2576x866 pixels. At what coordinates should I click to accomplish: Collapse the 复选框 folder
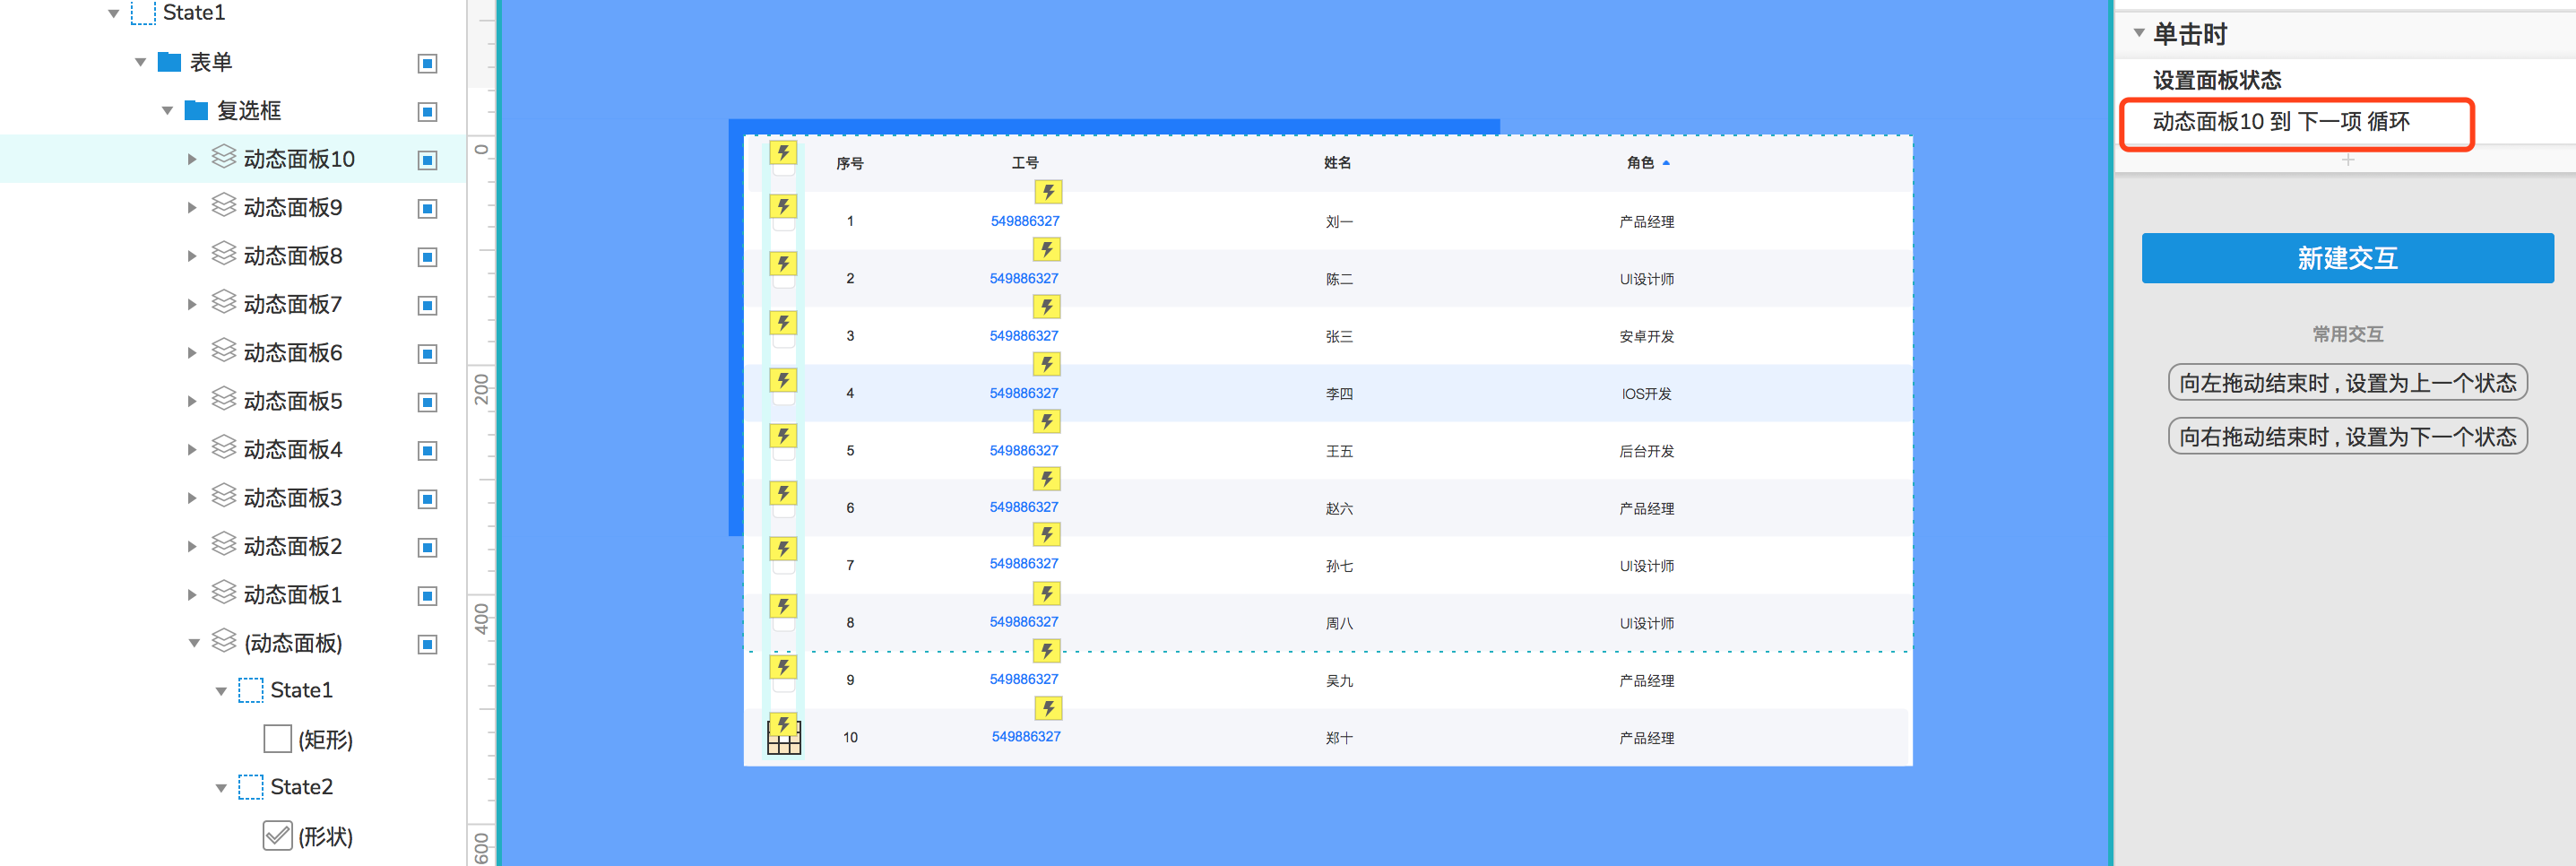167,111
